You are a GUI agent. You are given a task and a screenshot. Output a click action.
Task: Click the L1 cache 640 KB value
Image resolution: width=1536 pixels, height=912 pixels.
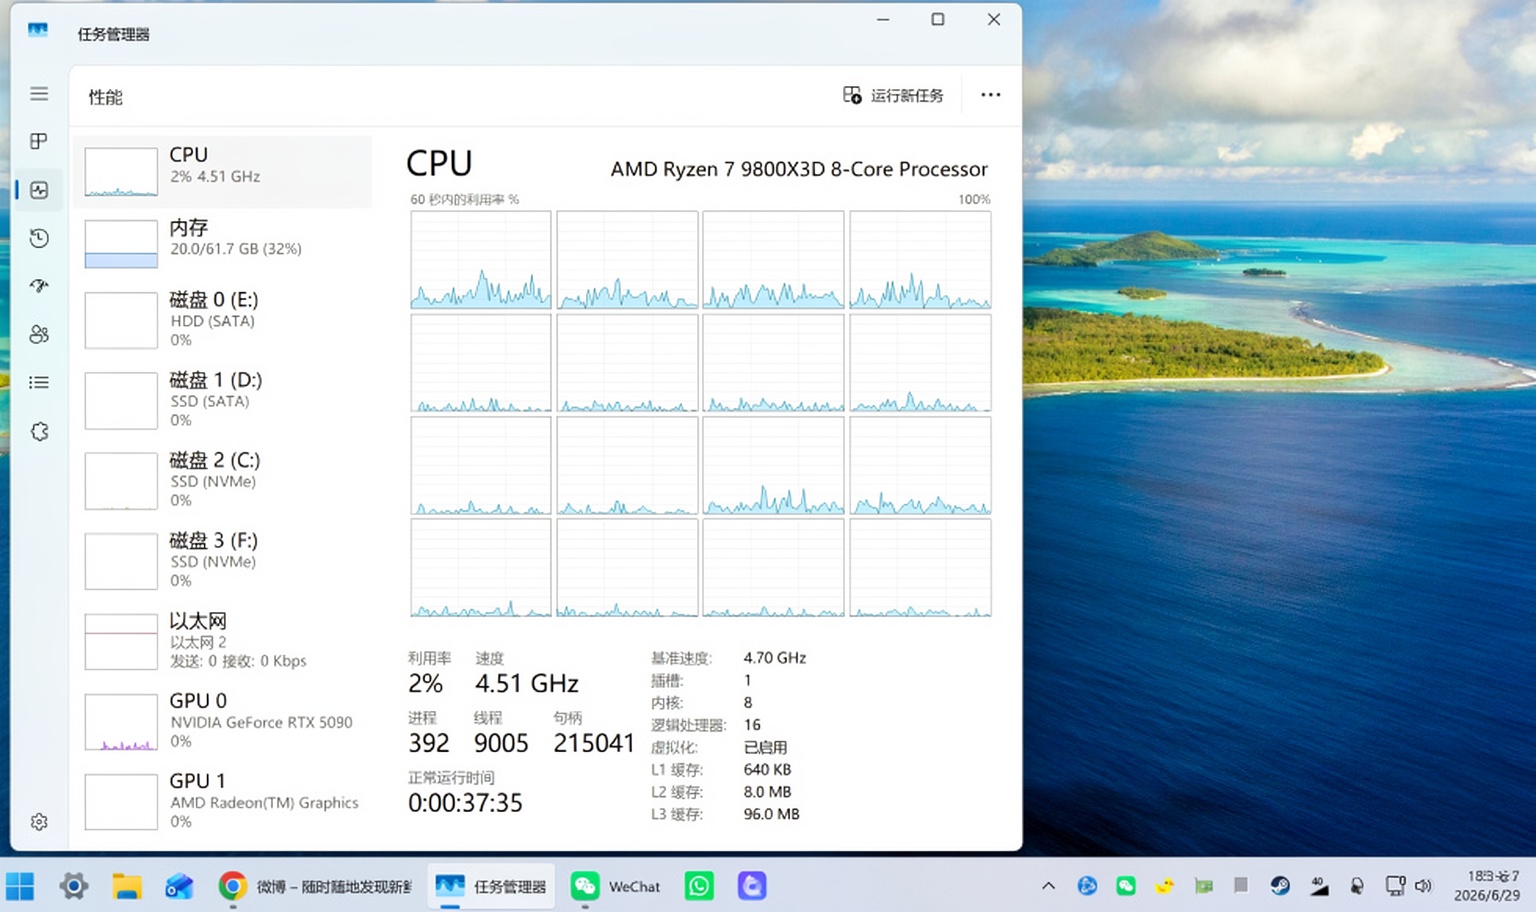pos(767,770)
